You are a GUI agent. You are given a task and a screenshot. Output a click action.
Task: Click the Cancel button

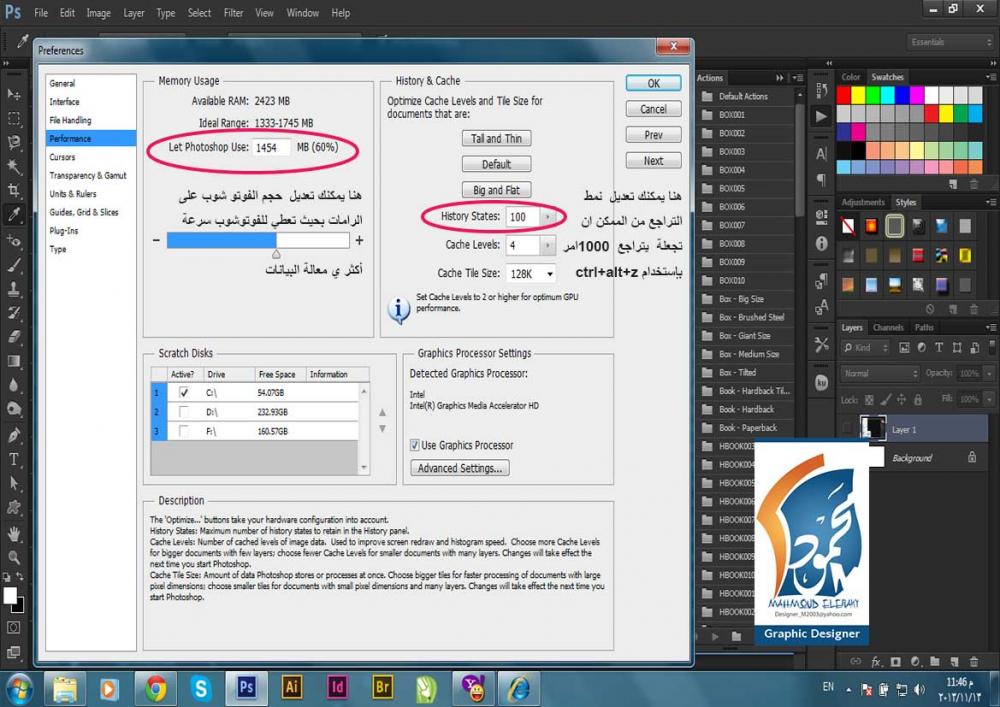654,110
